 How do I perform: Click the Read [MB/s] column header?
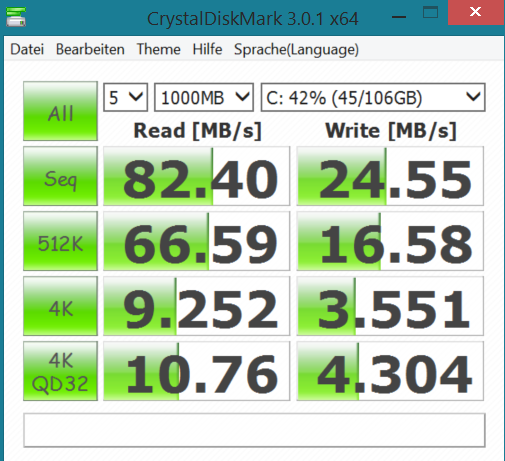(197, 131)
